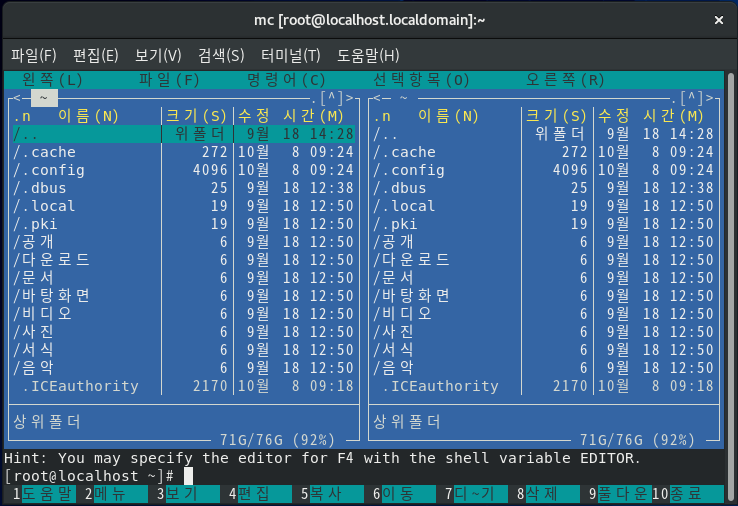Click right panel history back arrow
Image resolution: width=738 pixels, height=506 pixels.
(x=377, y=98)
